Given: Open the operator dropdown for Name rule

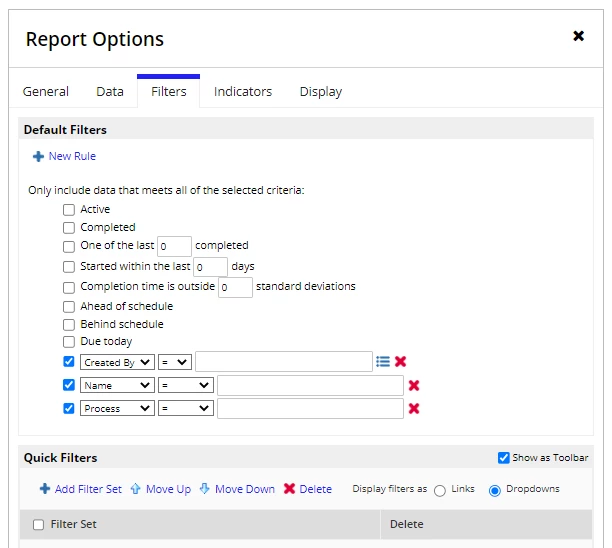Looking at the screenshot, I should pos(186,385).
